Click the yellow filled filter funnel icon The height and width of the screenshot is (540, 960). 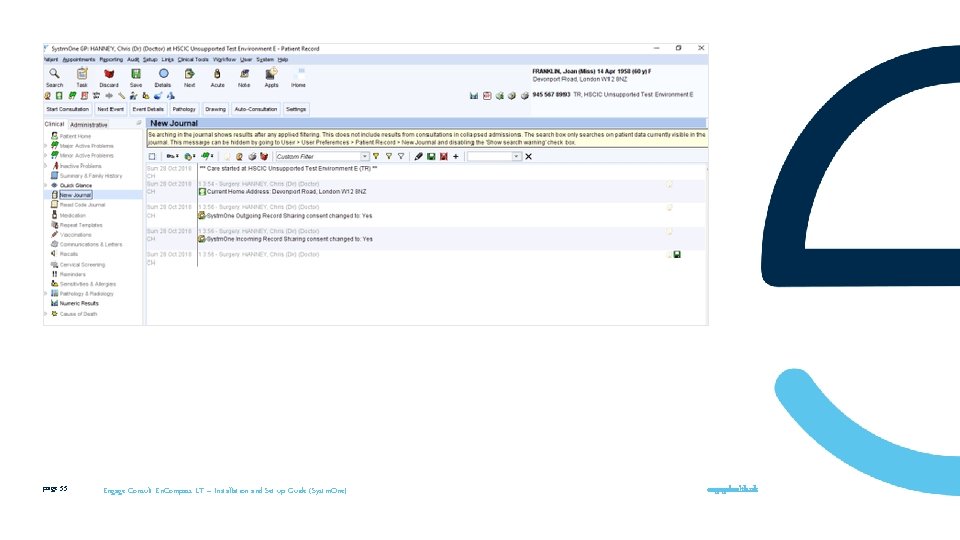376,157
